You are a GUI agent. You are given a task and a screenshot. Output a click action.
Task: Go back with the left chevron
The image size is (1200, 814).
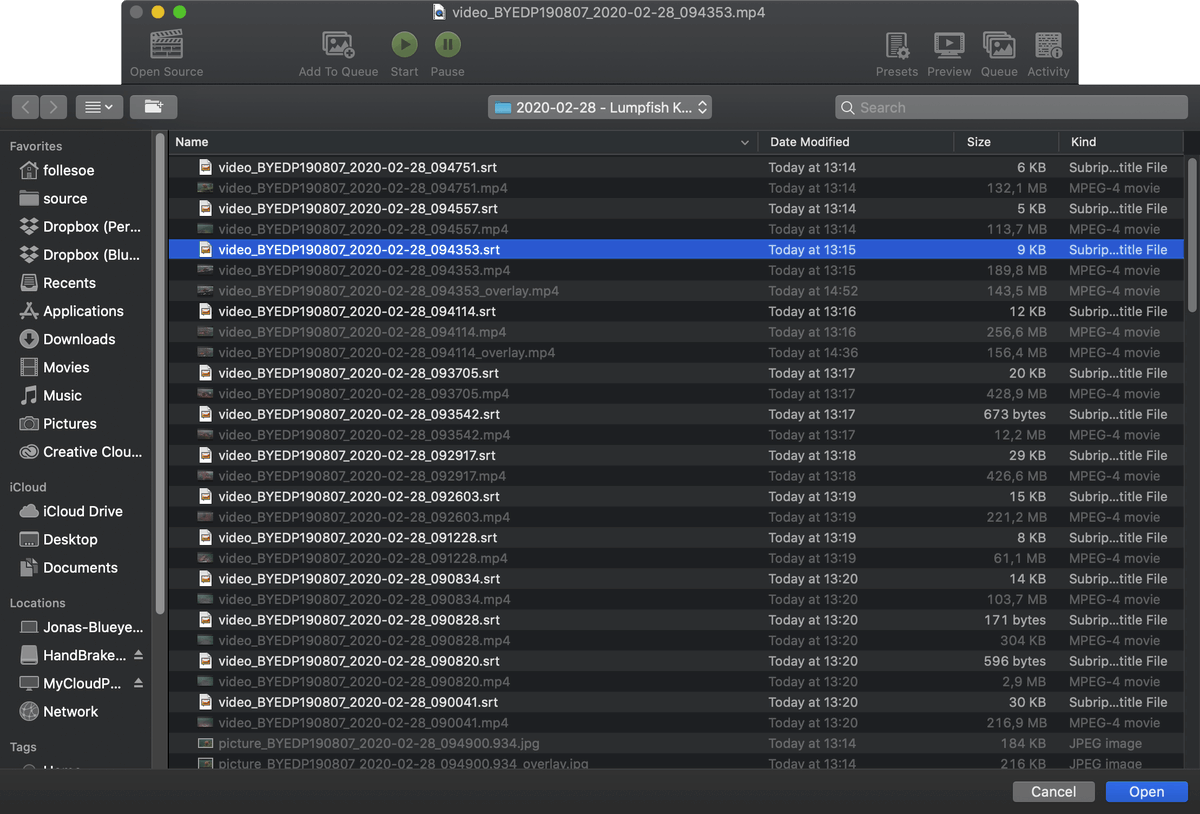[x=26, y=107]
